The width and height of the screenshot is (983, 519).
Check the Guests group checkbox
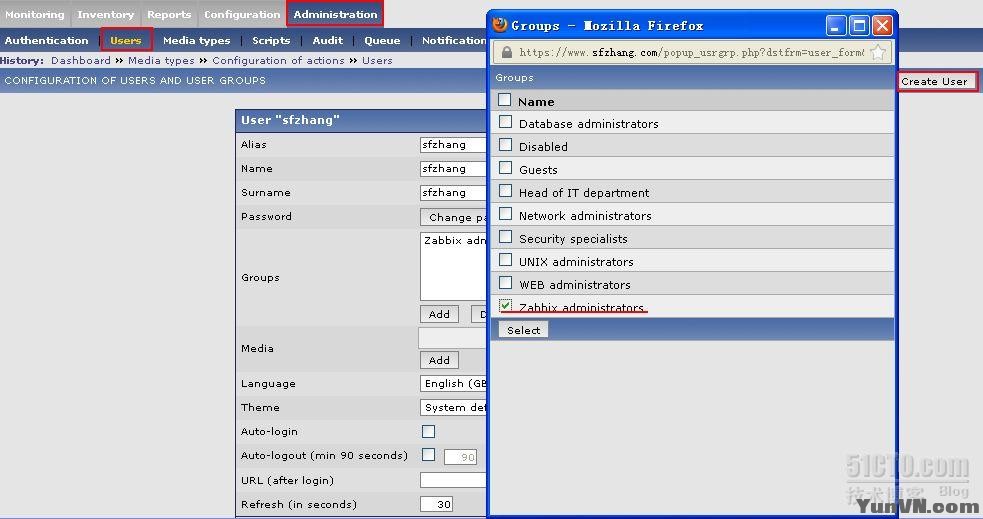(505, 167)
